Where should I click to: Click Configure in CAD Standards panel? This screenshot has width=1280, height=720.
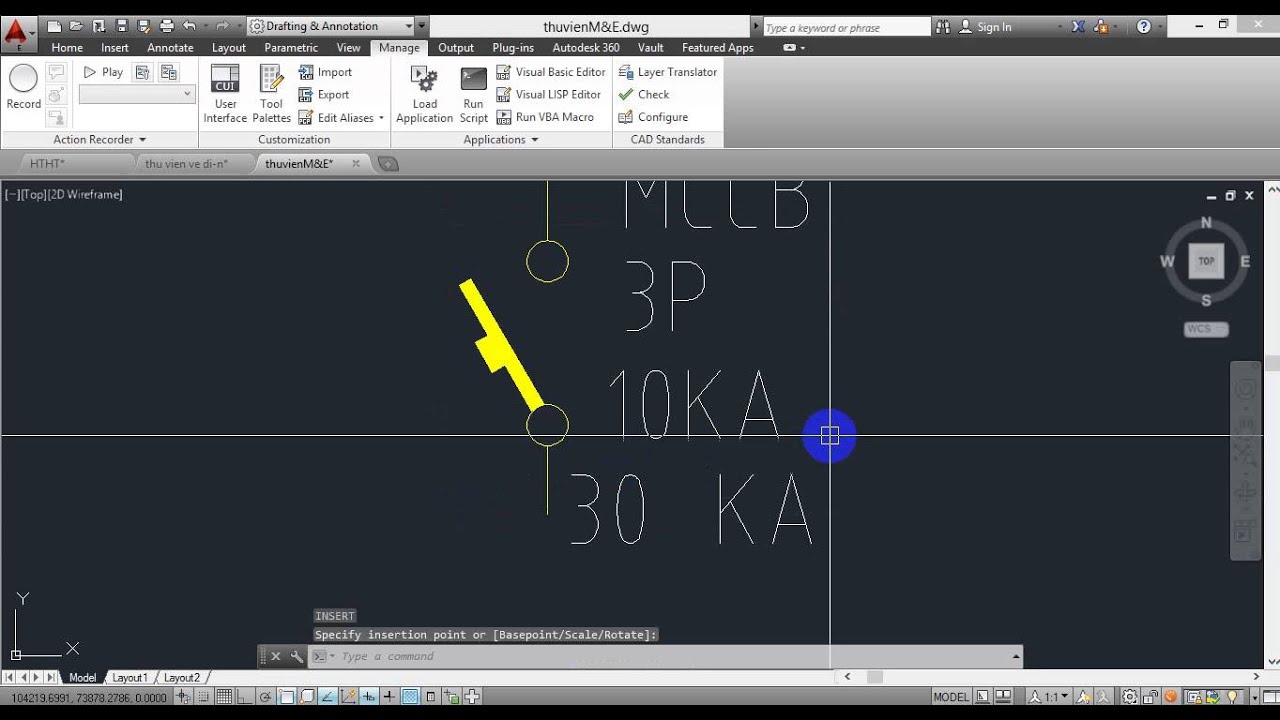(653, 117)
